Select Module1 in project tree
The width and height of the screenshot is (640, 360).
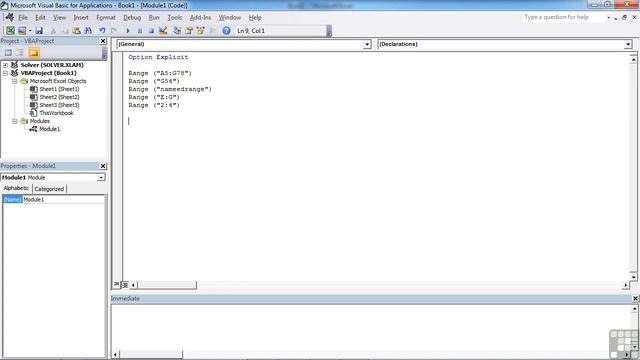coord(49,129)
